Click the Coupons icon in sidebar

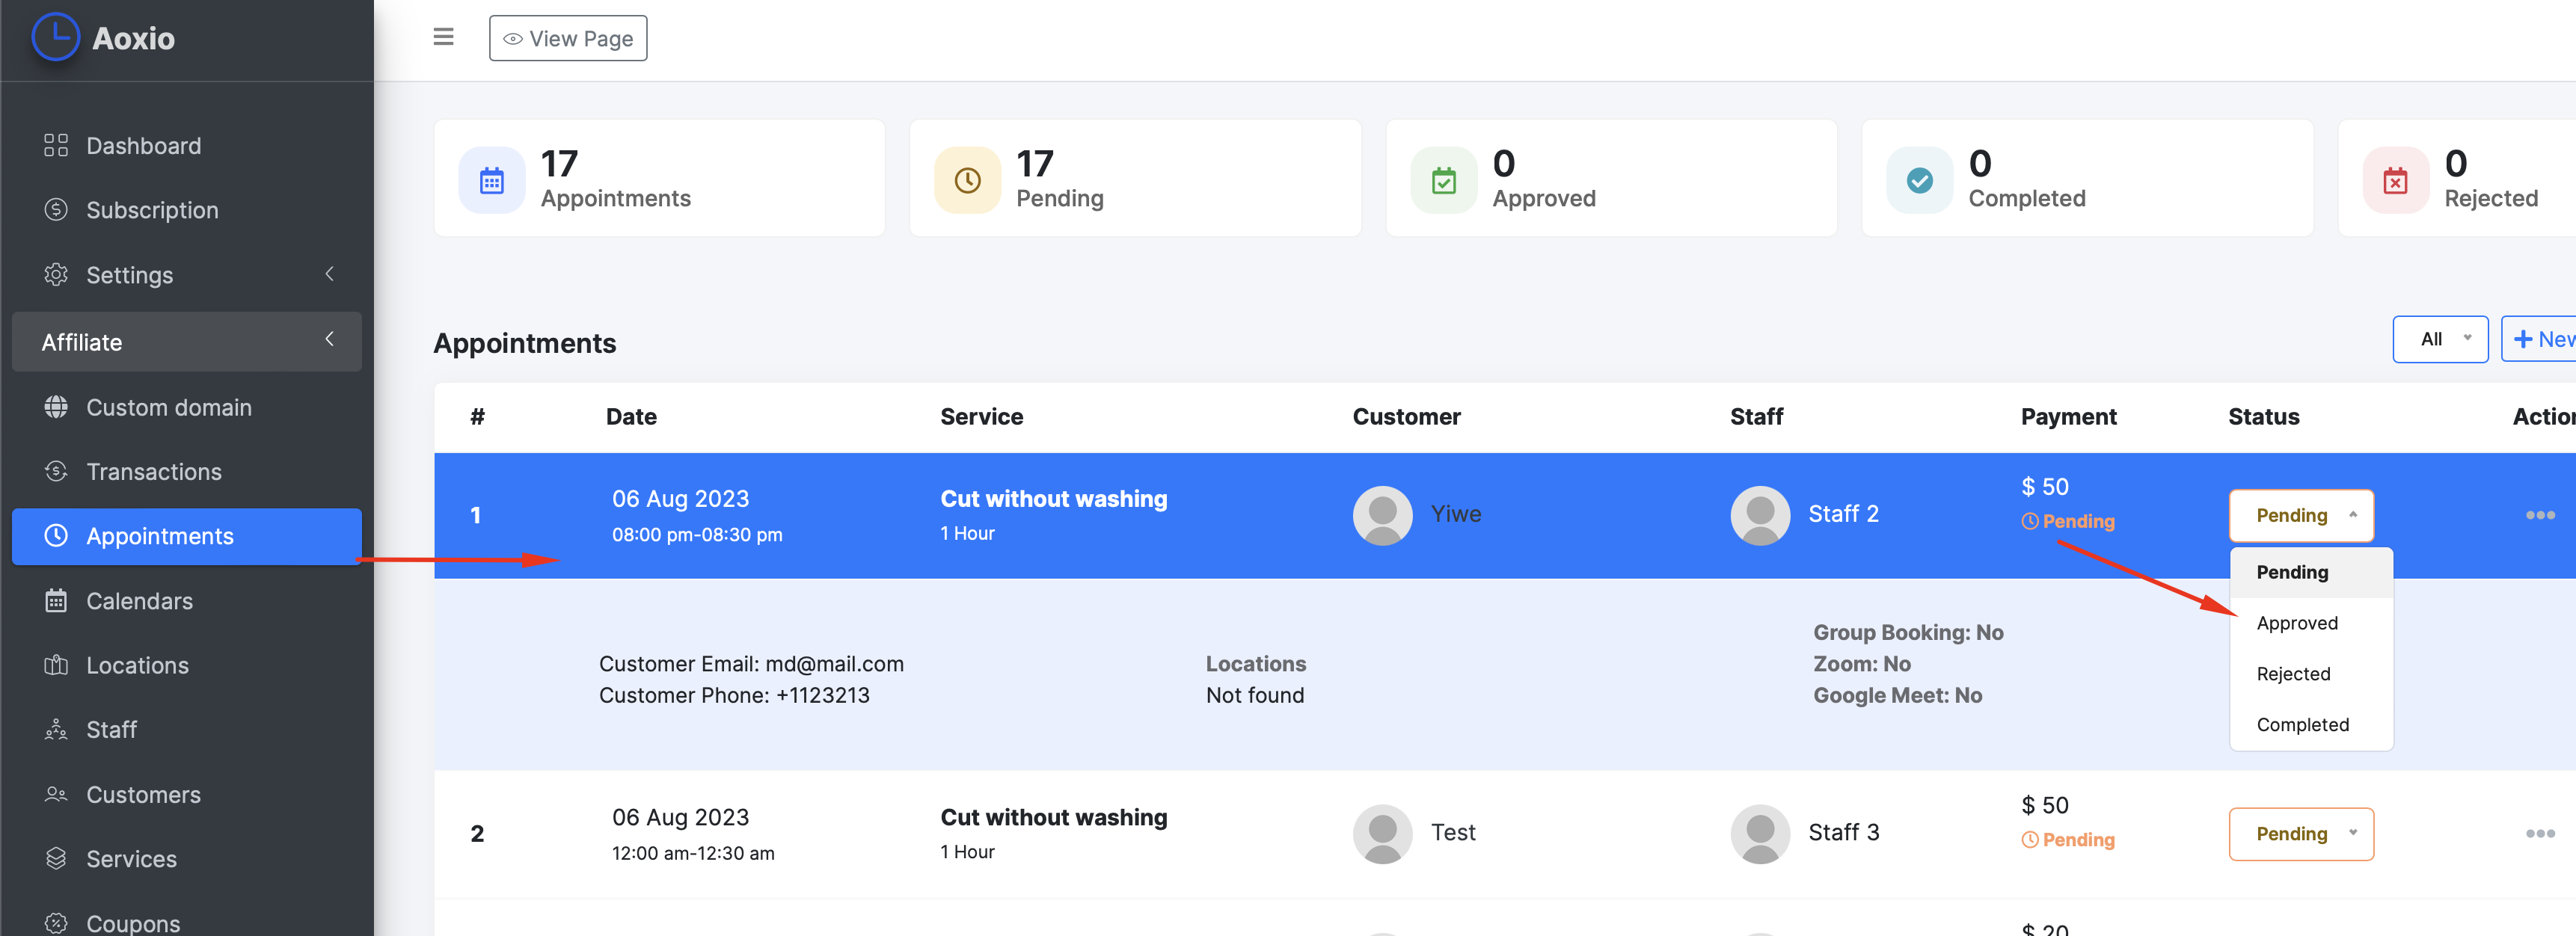click(x=56, y=923)
